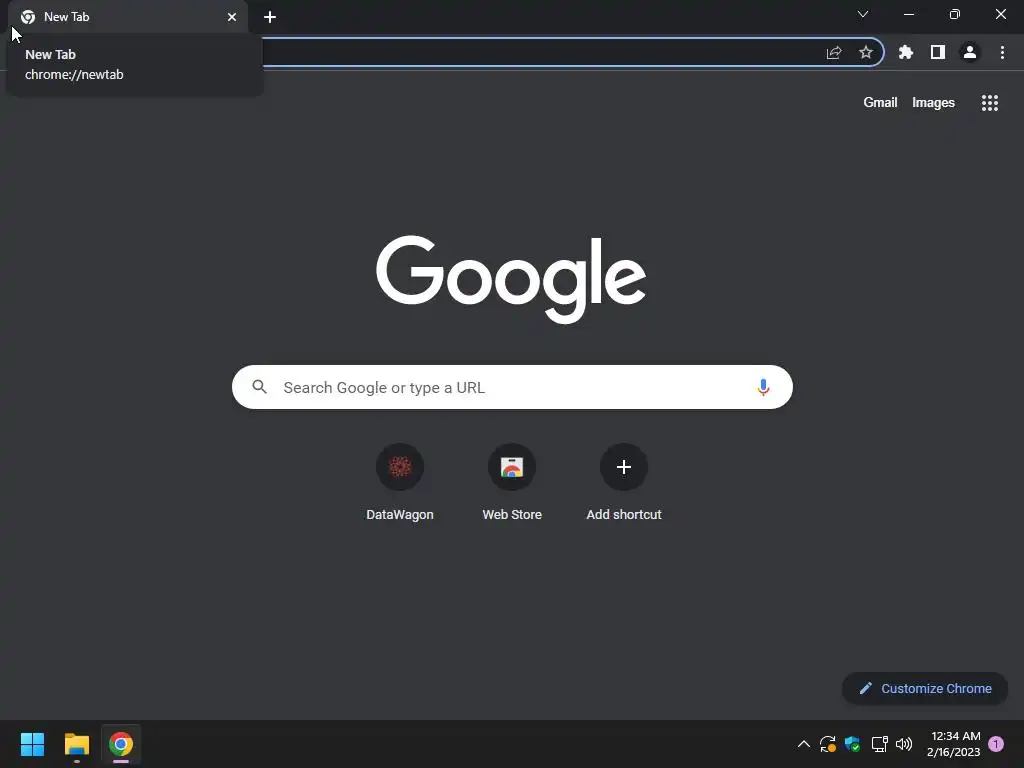Click the sync update tray icon
The width and height of the screenshot is (1024, 768).
pos(827,744)
